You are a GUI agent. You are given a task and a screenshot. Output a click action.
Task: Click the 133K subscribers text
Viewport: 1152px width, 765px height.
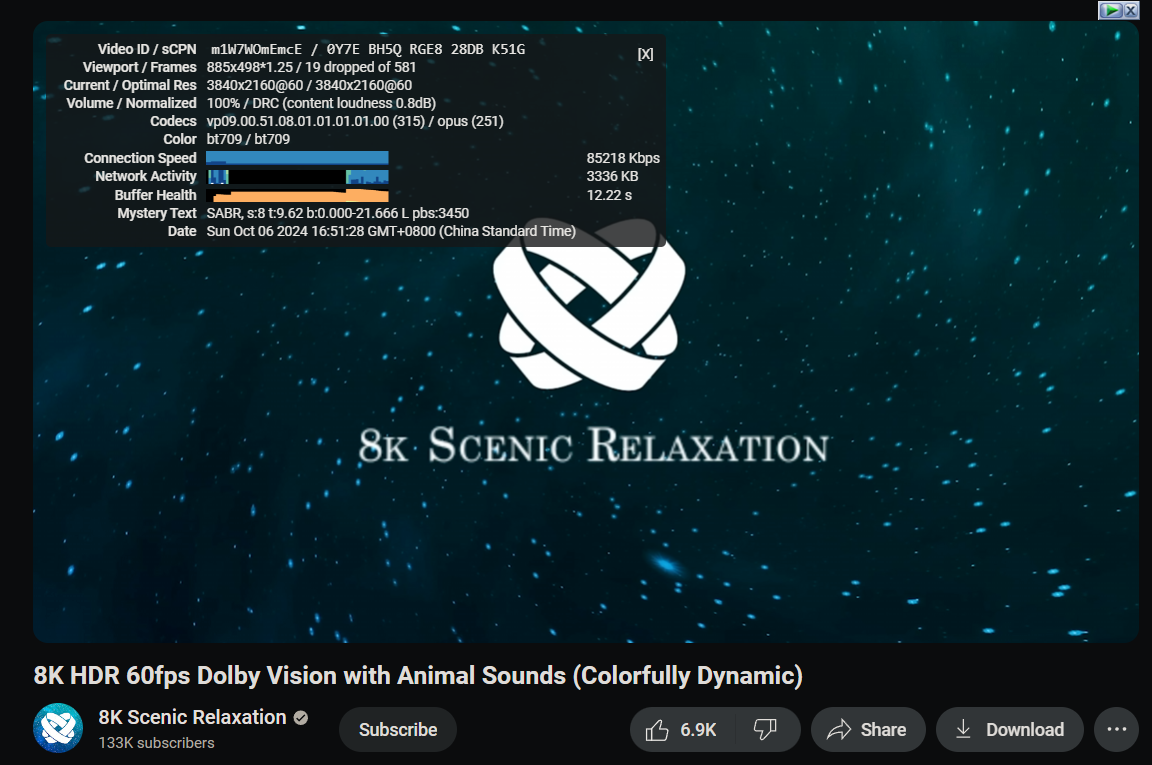[156, 743]
